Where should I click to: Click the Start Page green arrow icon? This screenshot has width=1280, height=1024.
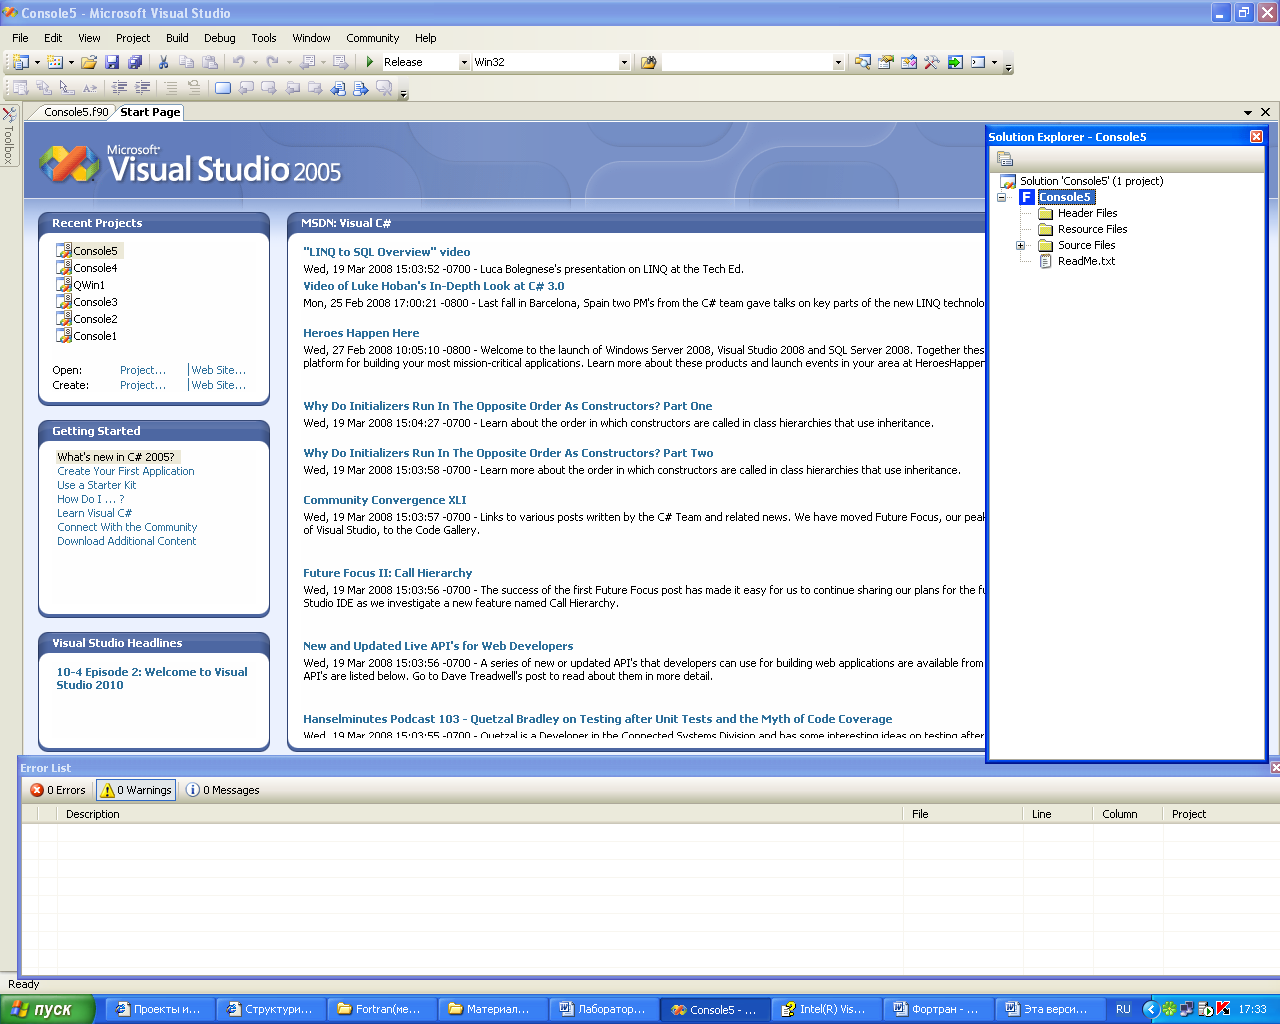[x=955, y=62]
